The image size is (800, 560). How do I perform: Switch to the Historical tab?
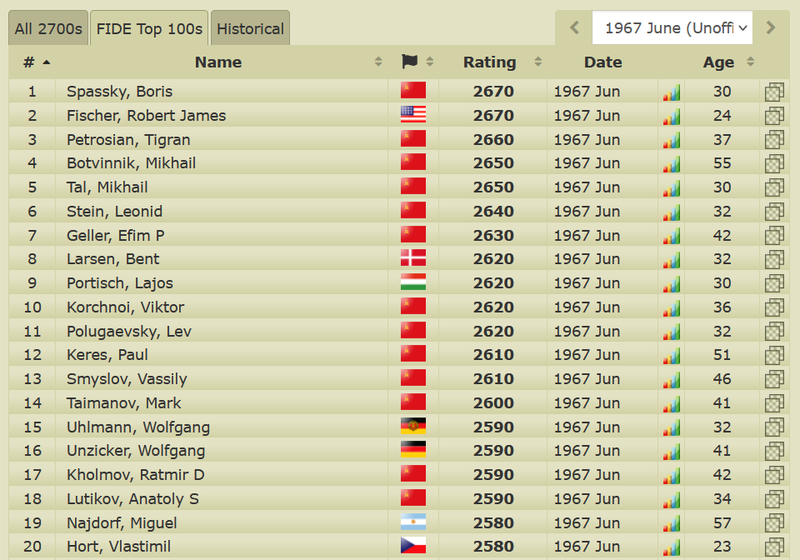point(250,29)
